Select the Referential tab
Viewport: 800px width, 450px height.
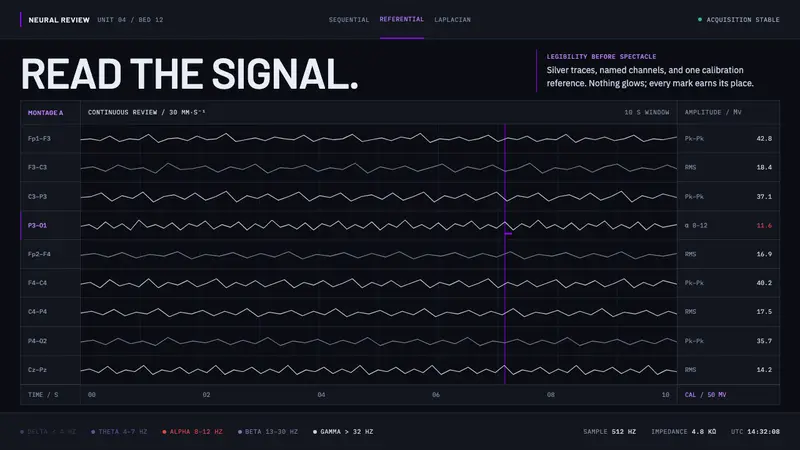[402, 19]
